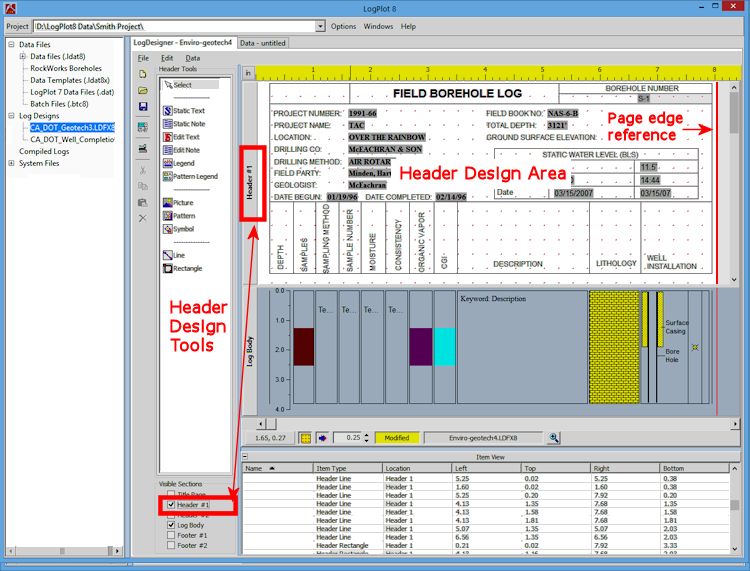Select the Edit Text tool
Screen dimensions: 750x571
tap(181, 137)
